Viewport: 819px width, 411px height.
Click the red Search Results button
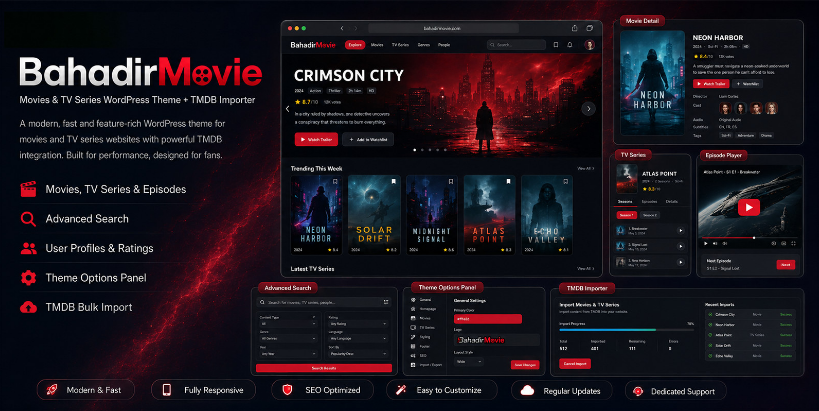[324, 368]
